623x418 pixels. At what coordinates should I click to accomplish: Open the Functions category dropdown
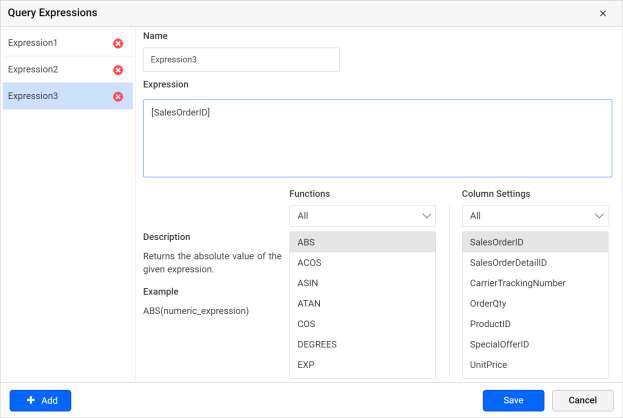click(x=362, y=216)
